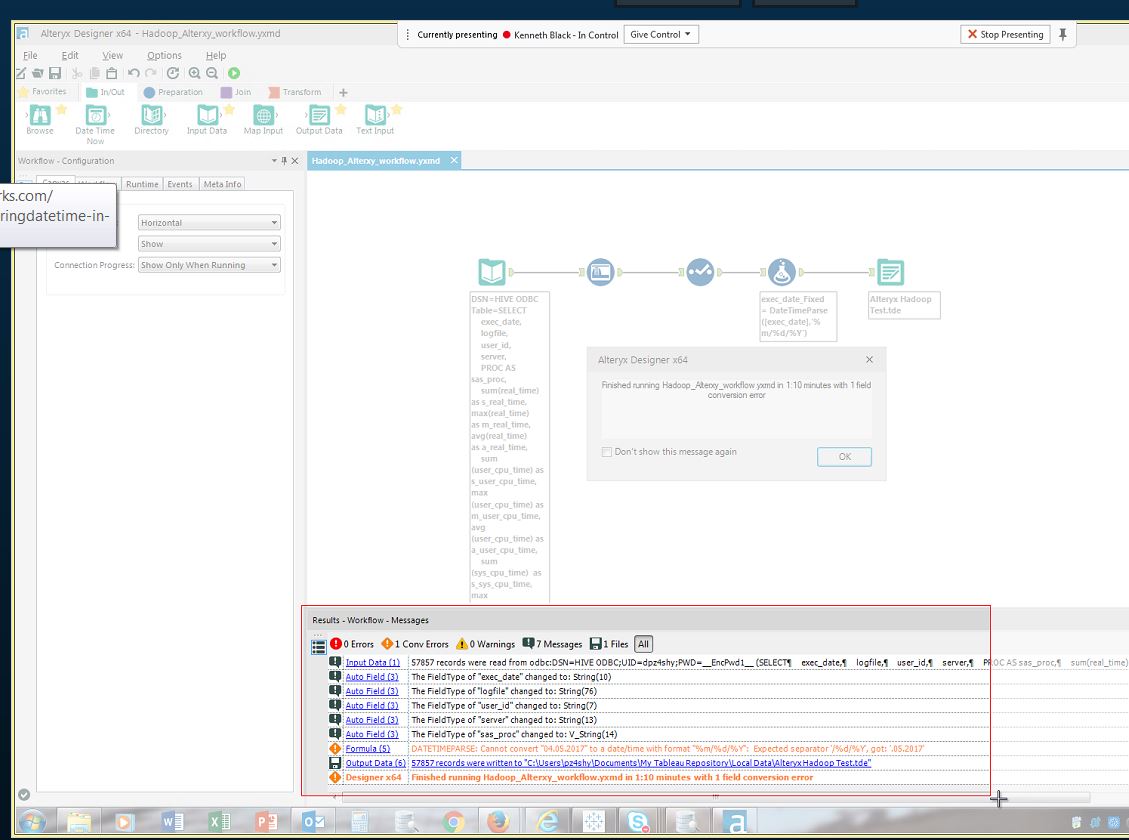Filter results to 1 Conv Errors
The height and width of the screenshot is (840, 1129).
pyautogui.click(x=415, y=644)
